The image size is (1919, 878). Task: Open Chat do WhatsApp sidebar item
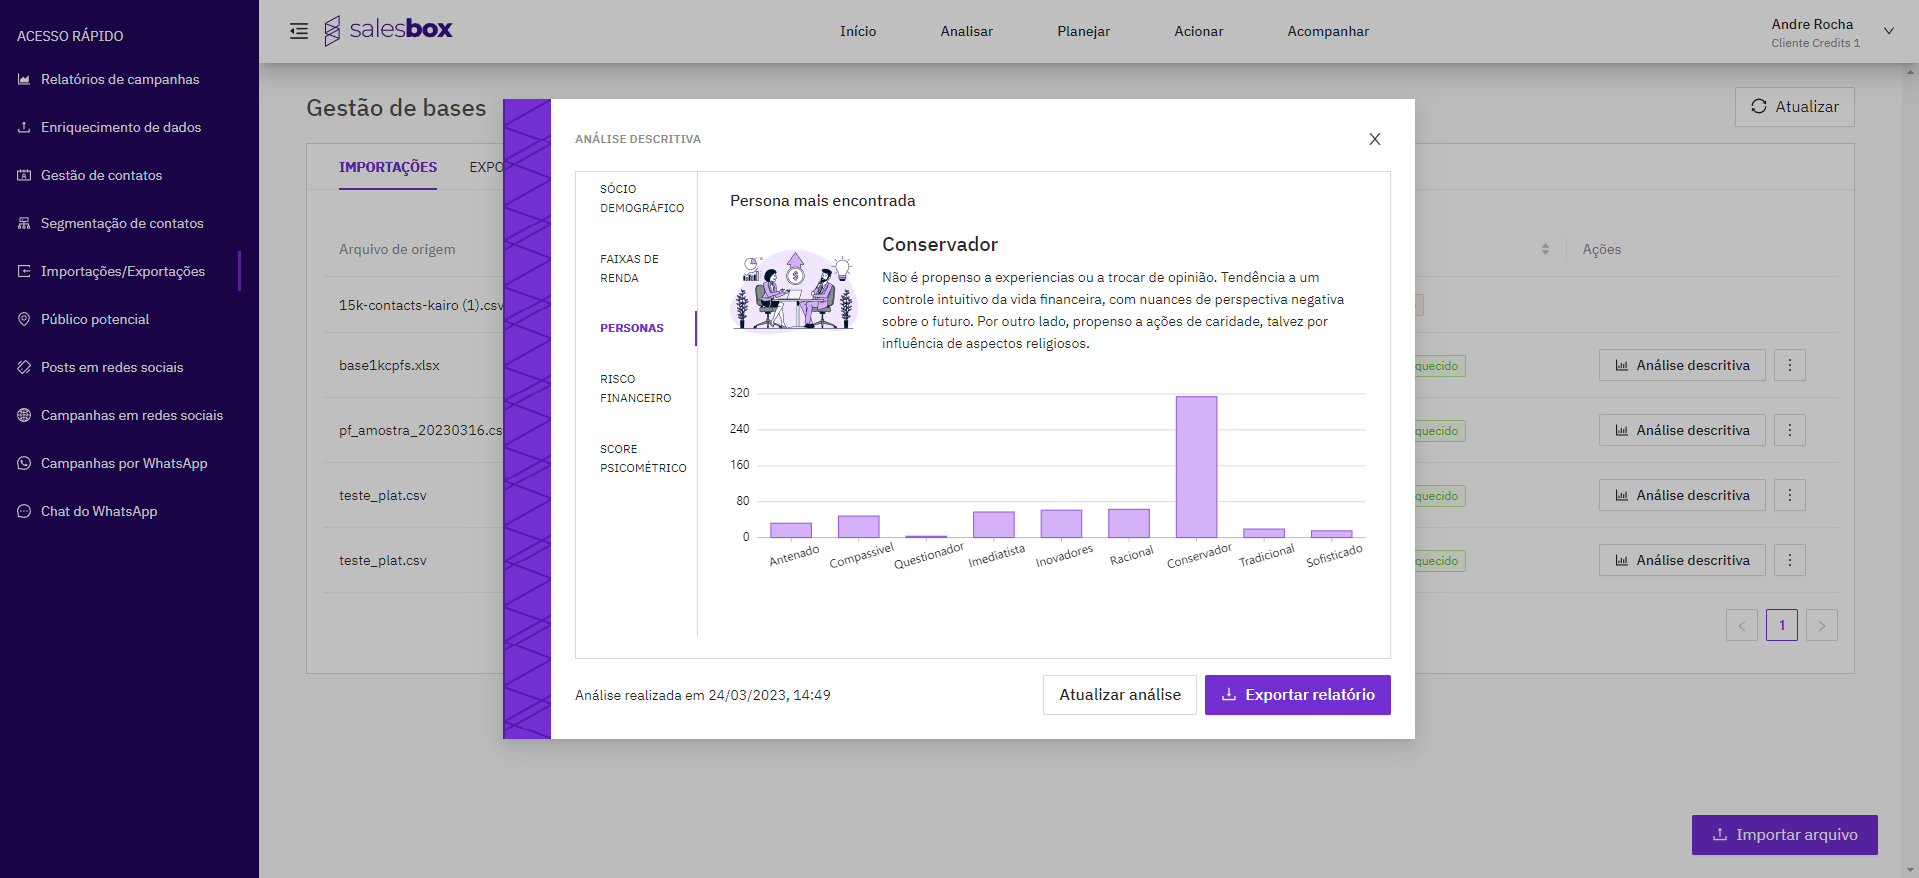coord(98,511)
